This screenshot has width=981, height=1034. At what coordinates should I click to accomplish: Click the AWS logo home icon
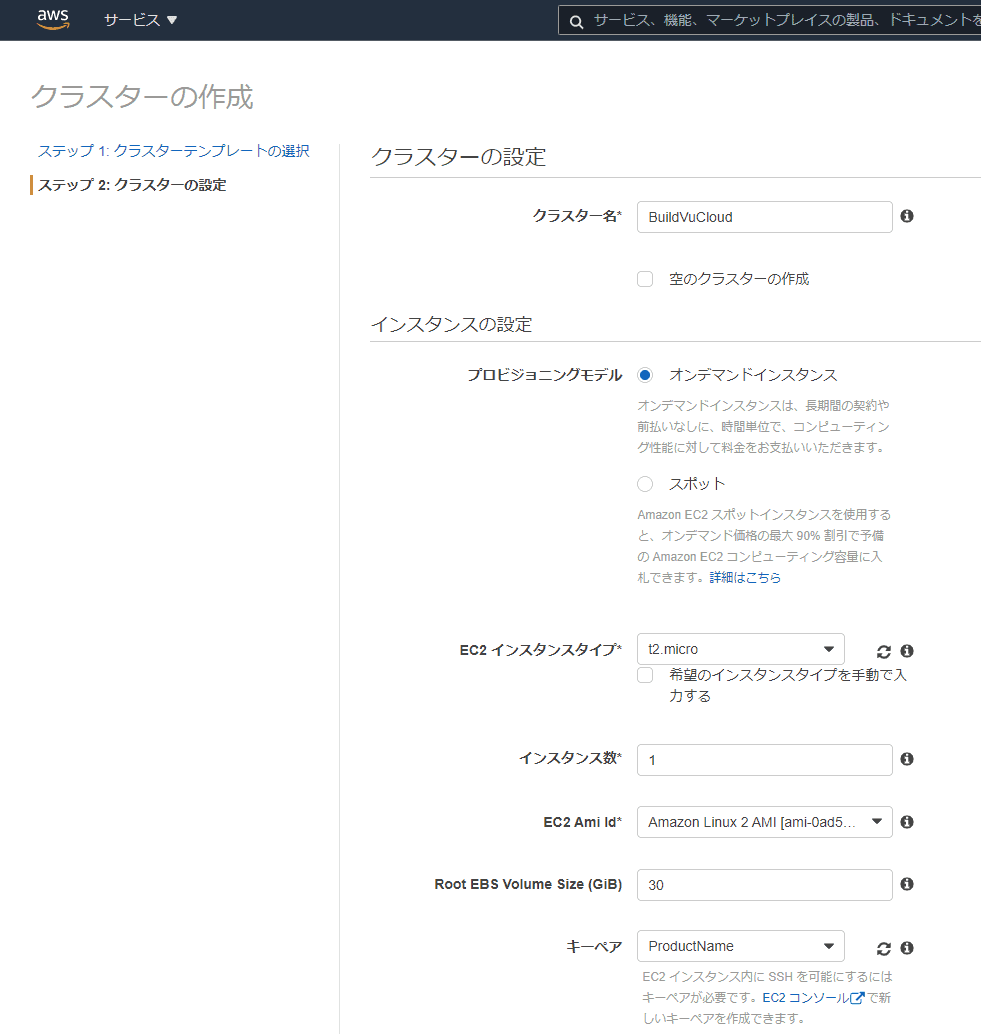(x=53, y=19)
